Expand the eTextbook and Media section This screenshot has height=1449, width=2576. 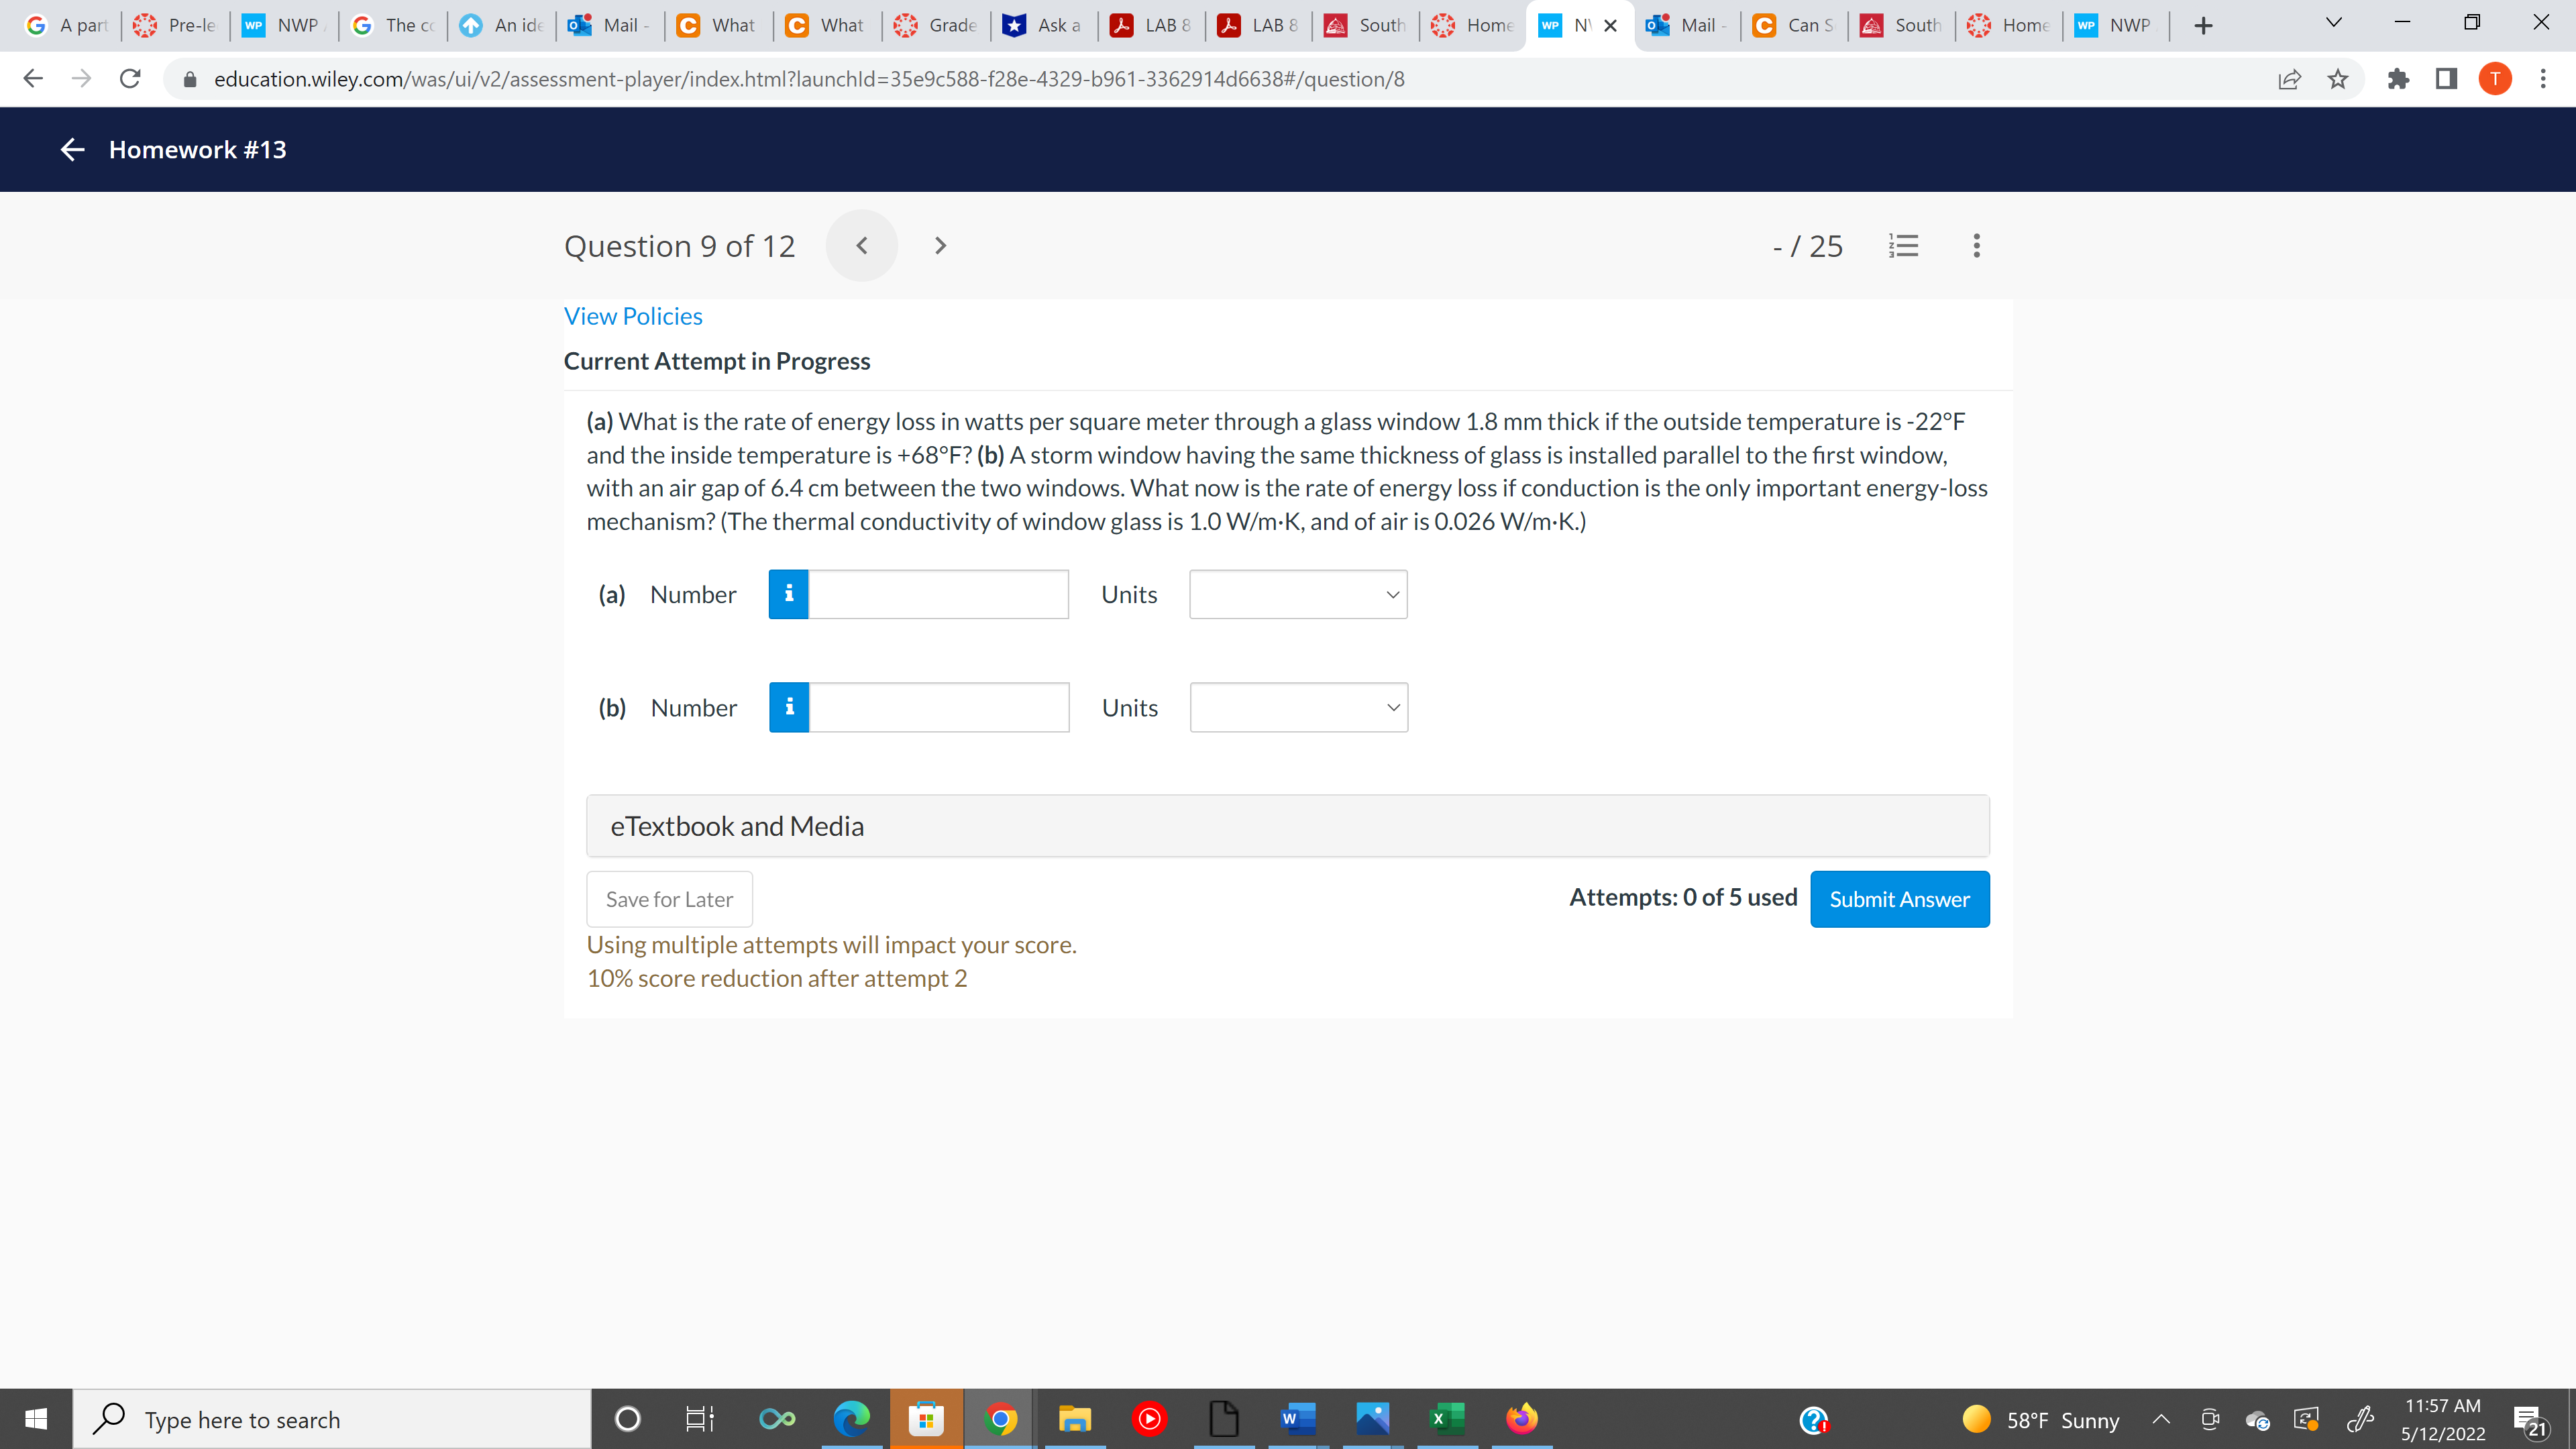(x=1287, y=826)
